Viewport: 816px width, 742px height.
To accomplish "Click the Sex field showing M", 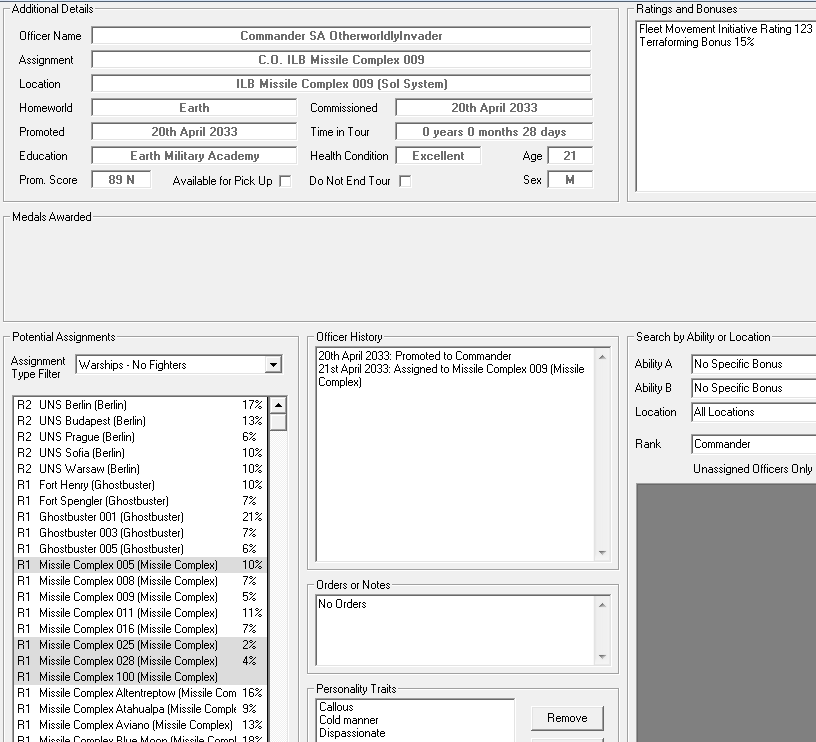I will 570,180.
